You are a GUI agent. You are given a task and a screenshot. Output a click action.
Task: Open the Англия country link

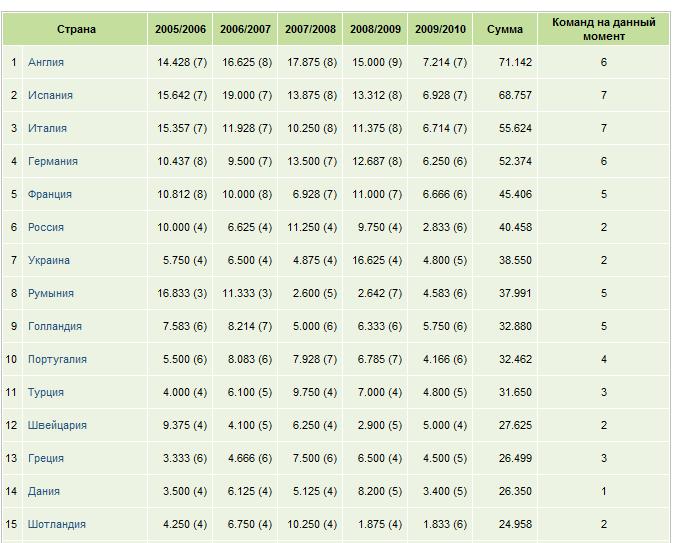tap(46, 62)
